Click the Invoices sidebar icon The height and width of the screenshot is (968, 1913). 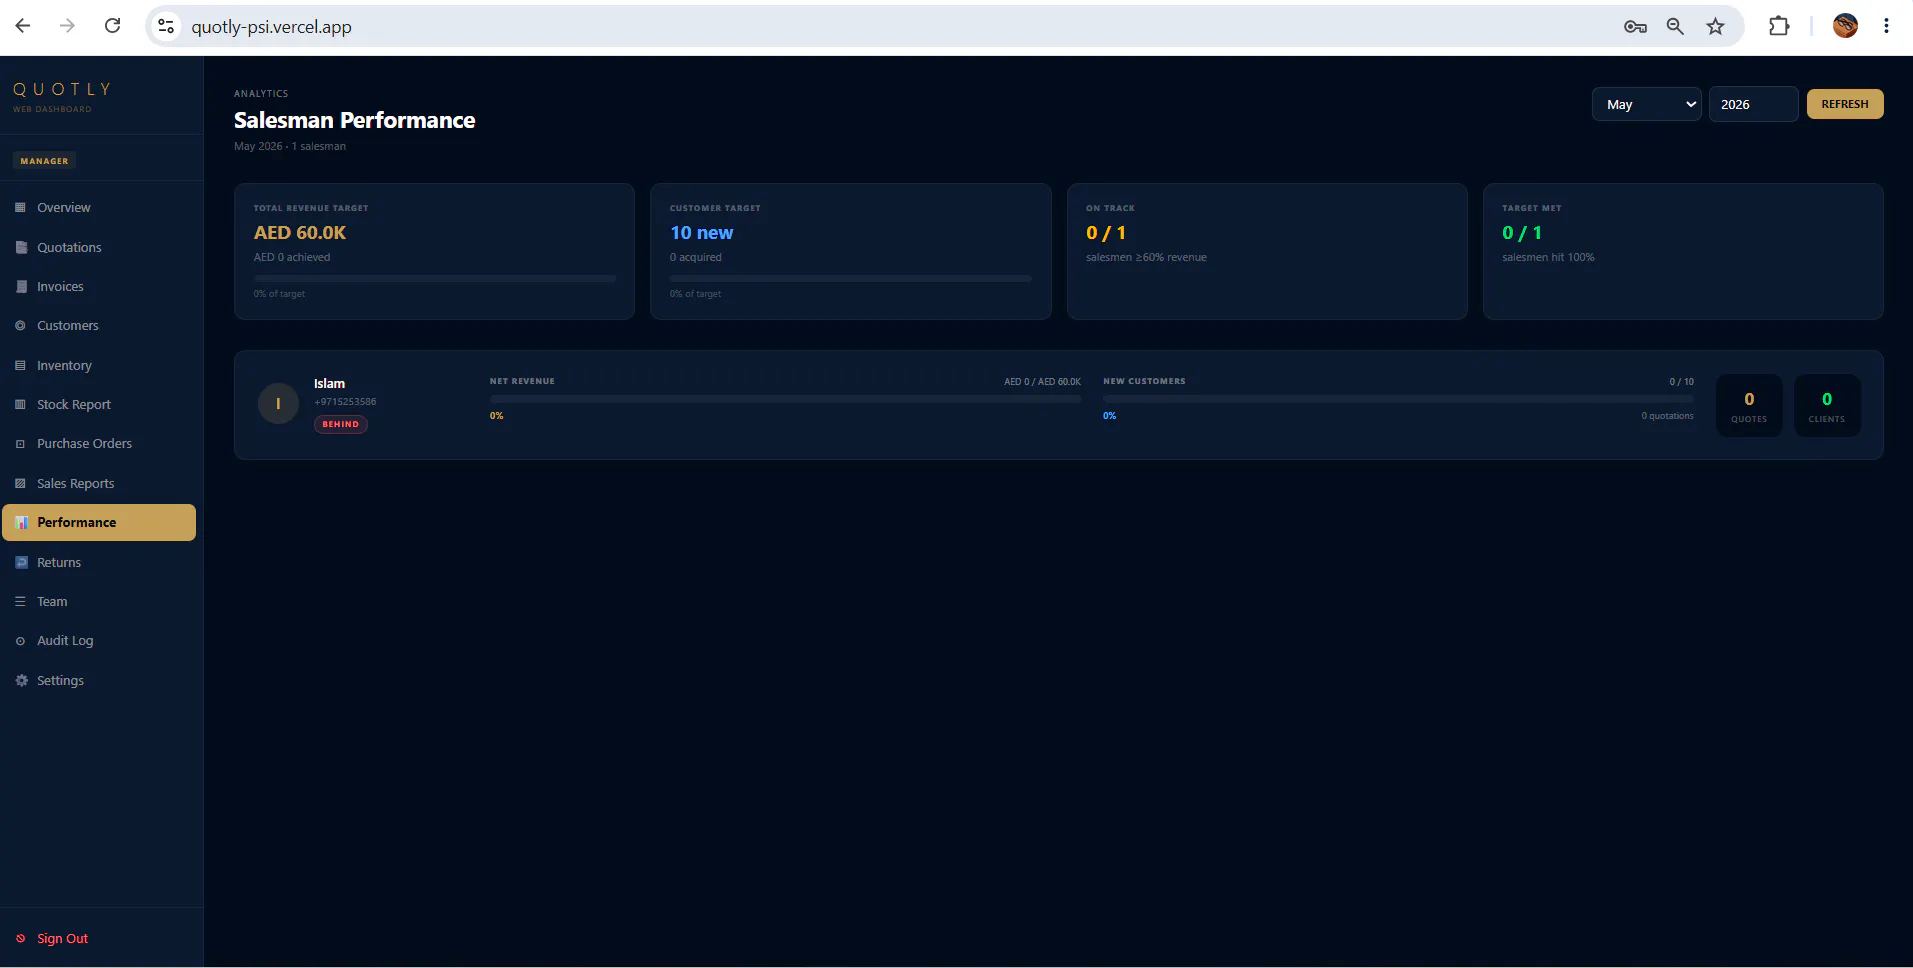(20, 286)
